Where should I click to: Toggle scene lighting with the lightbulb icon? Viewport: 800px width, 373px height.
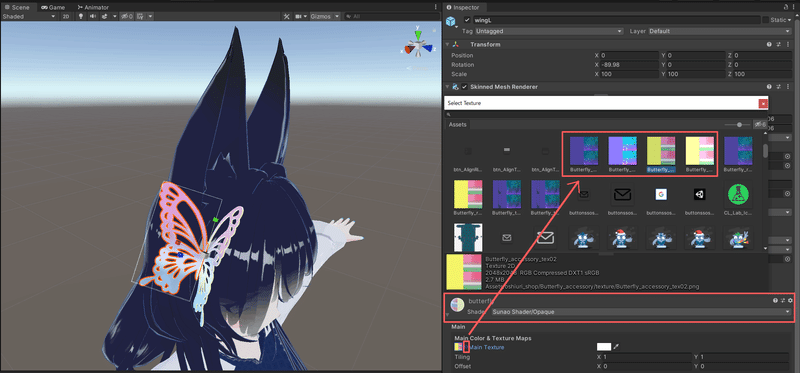coord(81,16)
